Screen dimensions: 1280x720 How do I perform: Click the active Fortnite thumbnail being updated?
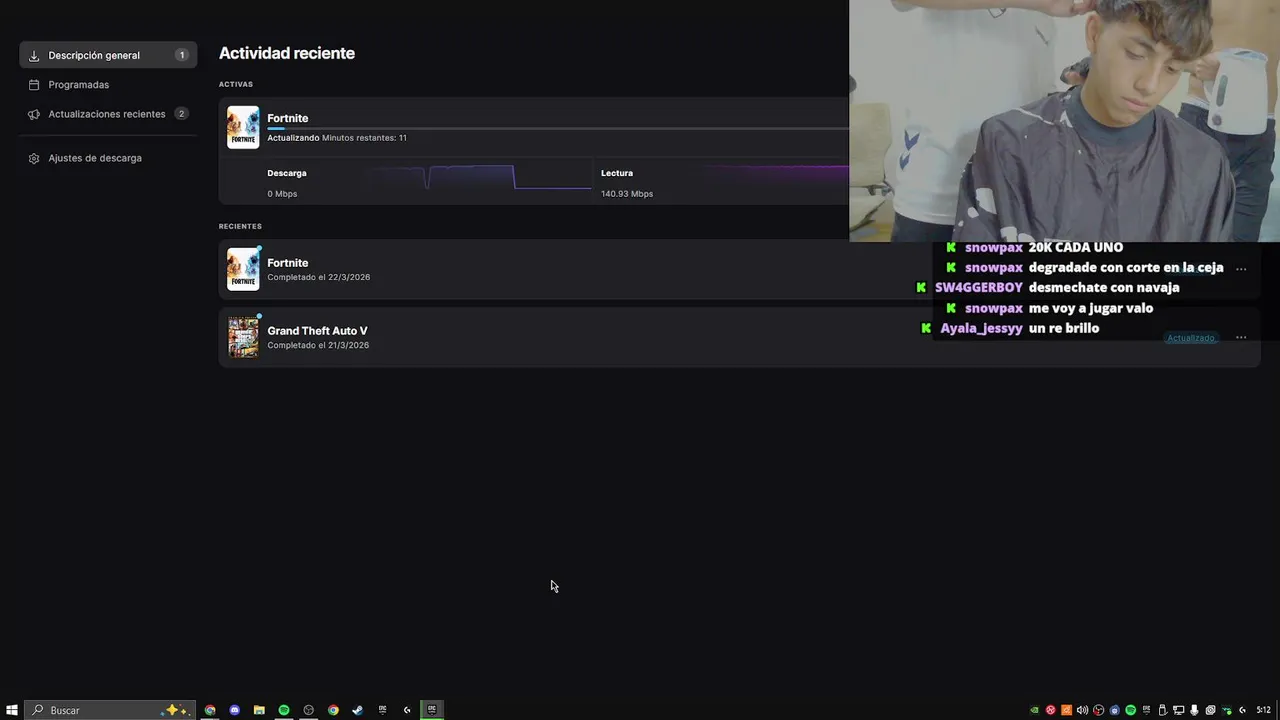243,127
